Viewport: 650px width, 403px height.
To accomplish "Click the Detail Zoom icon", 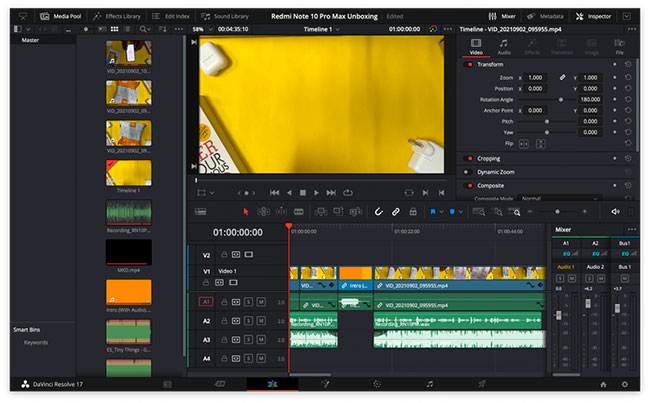I will click(497, 212).
